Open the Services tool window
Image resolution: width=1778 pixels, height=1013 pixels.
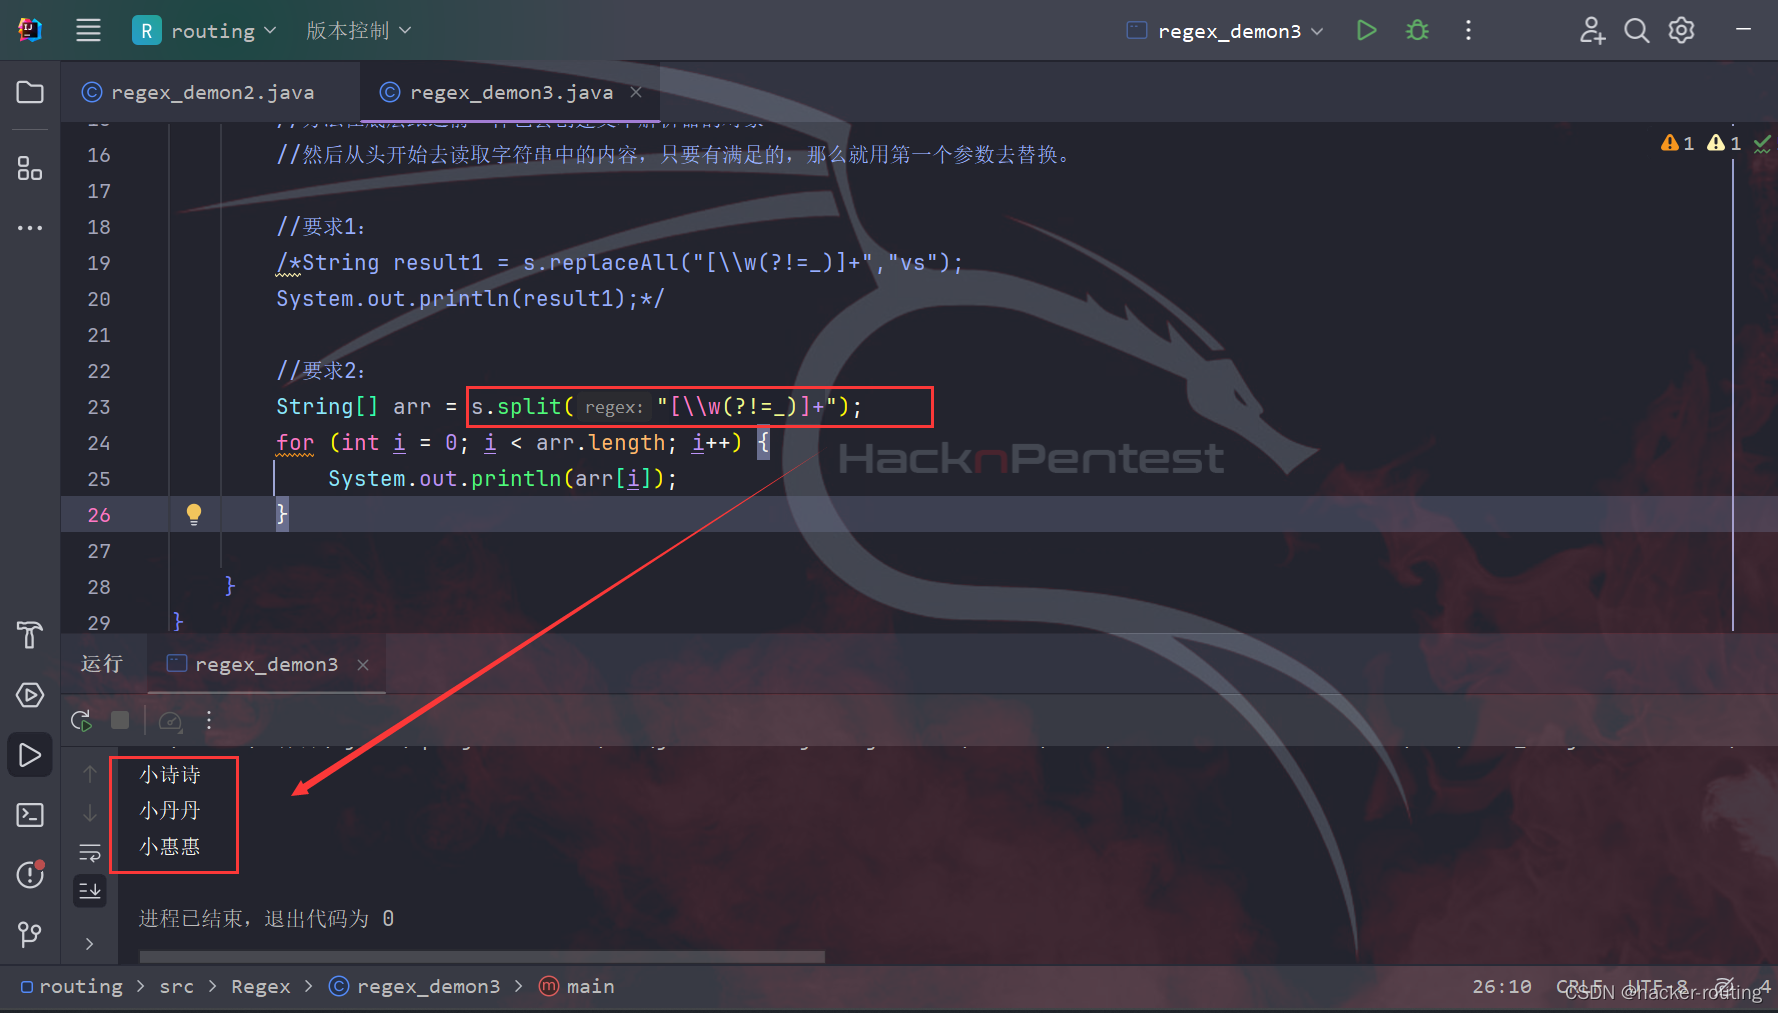pos(30,695)
